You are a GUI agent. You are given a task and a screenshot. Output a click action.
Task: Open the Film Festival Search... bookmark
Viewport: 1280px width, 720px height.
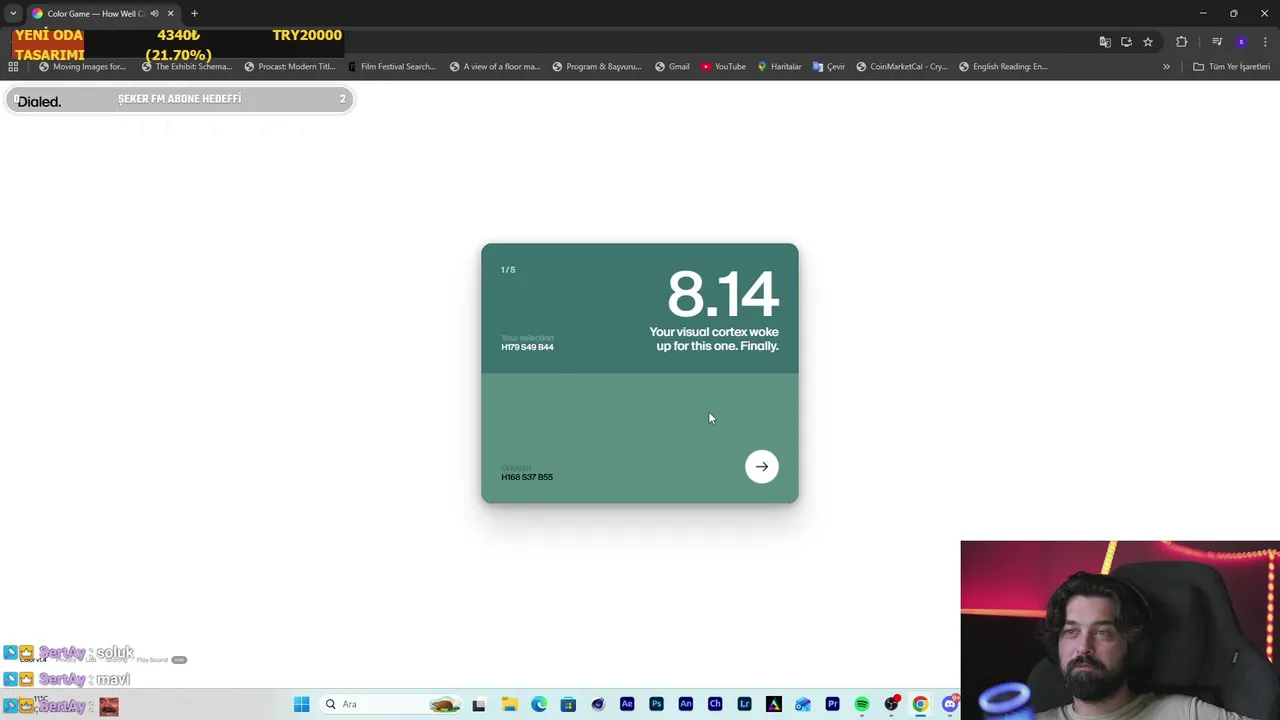(x=391, y=67)
